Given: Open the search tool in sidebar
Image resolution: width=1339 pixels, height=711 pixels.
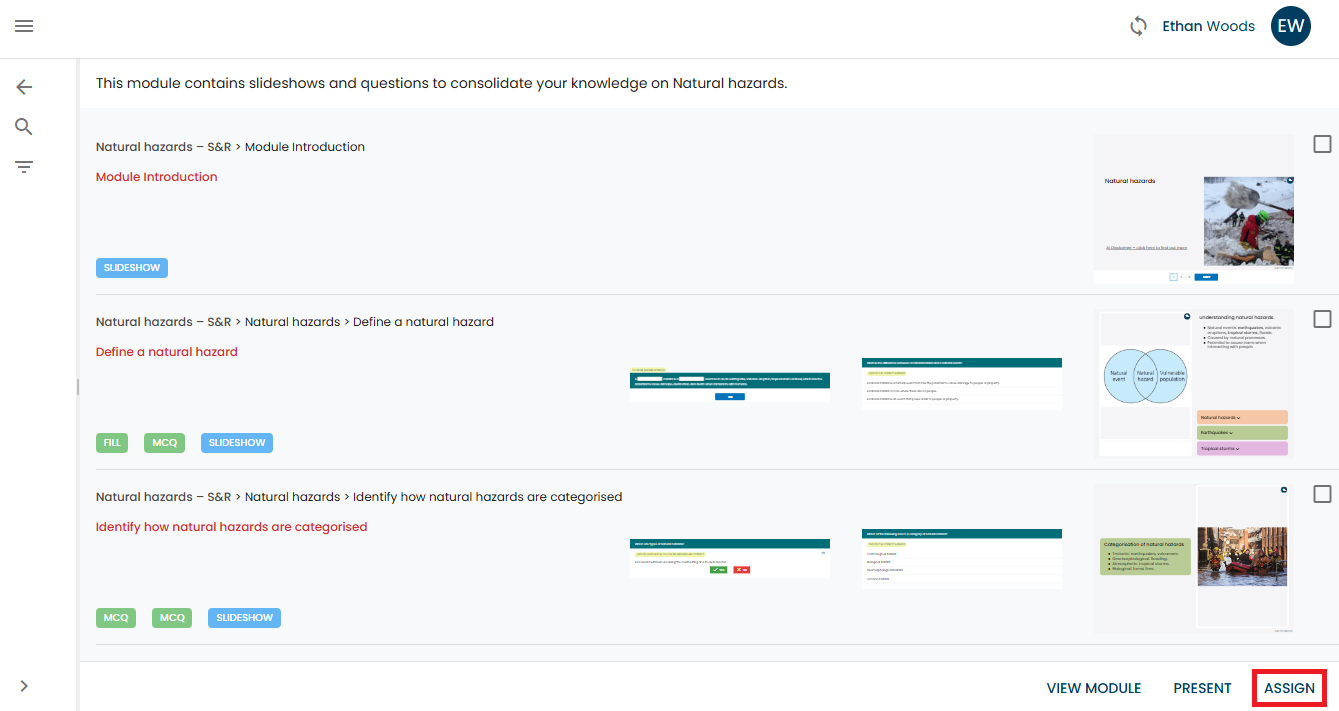Looking at the screenshot, I should pos(24,126).
